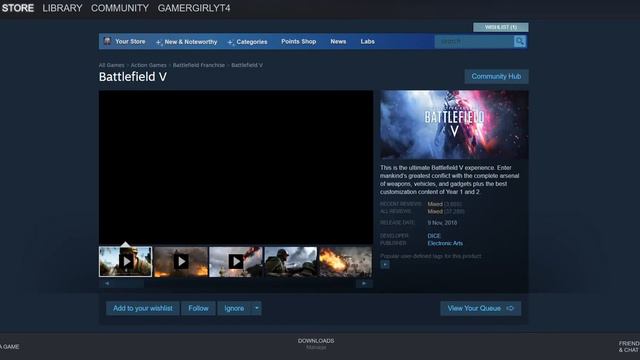Play the third trailer thumbnail

point(236,262)
